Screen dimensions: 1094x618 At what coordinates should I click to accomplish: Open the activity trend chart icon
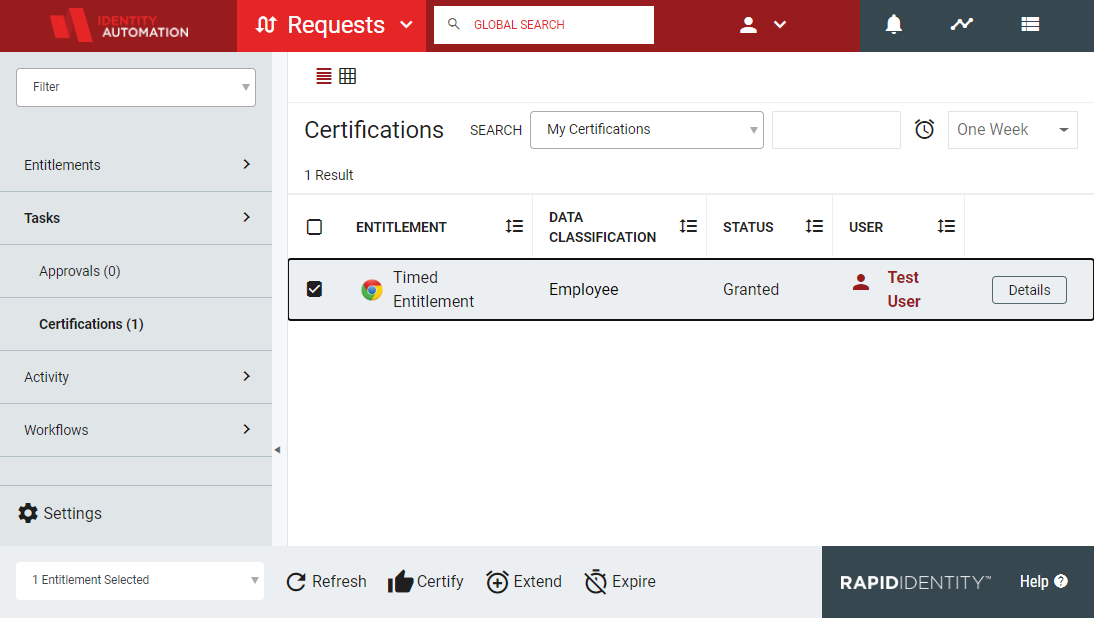[961, 24]
